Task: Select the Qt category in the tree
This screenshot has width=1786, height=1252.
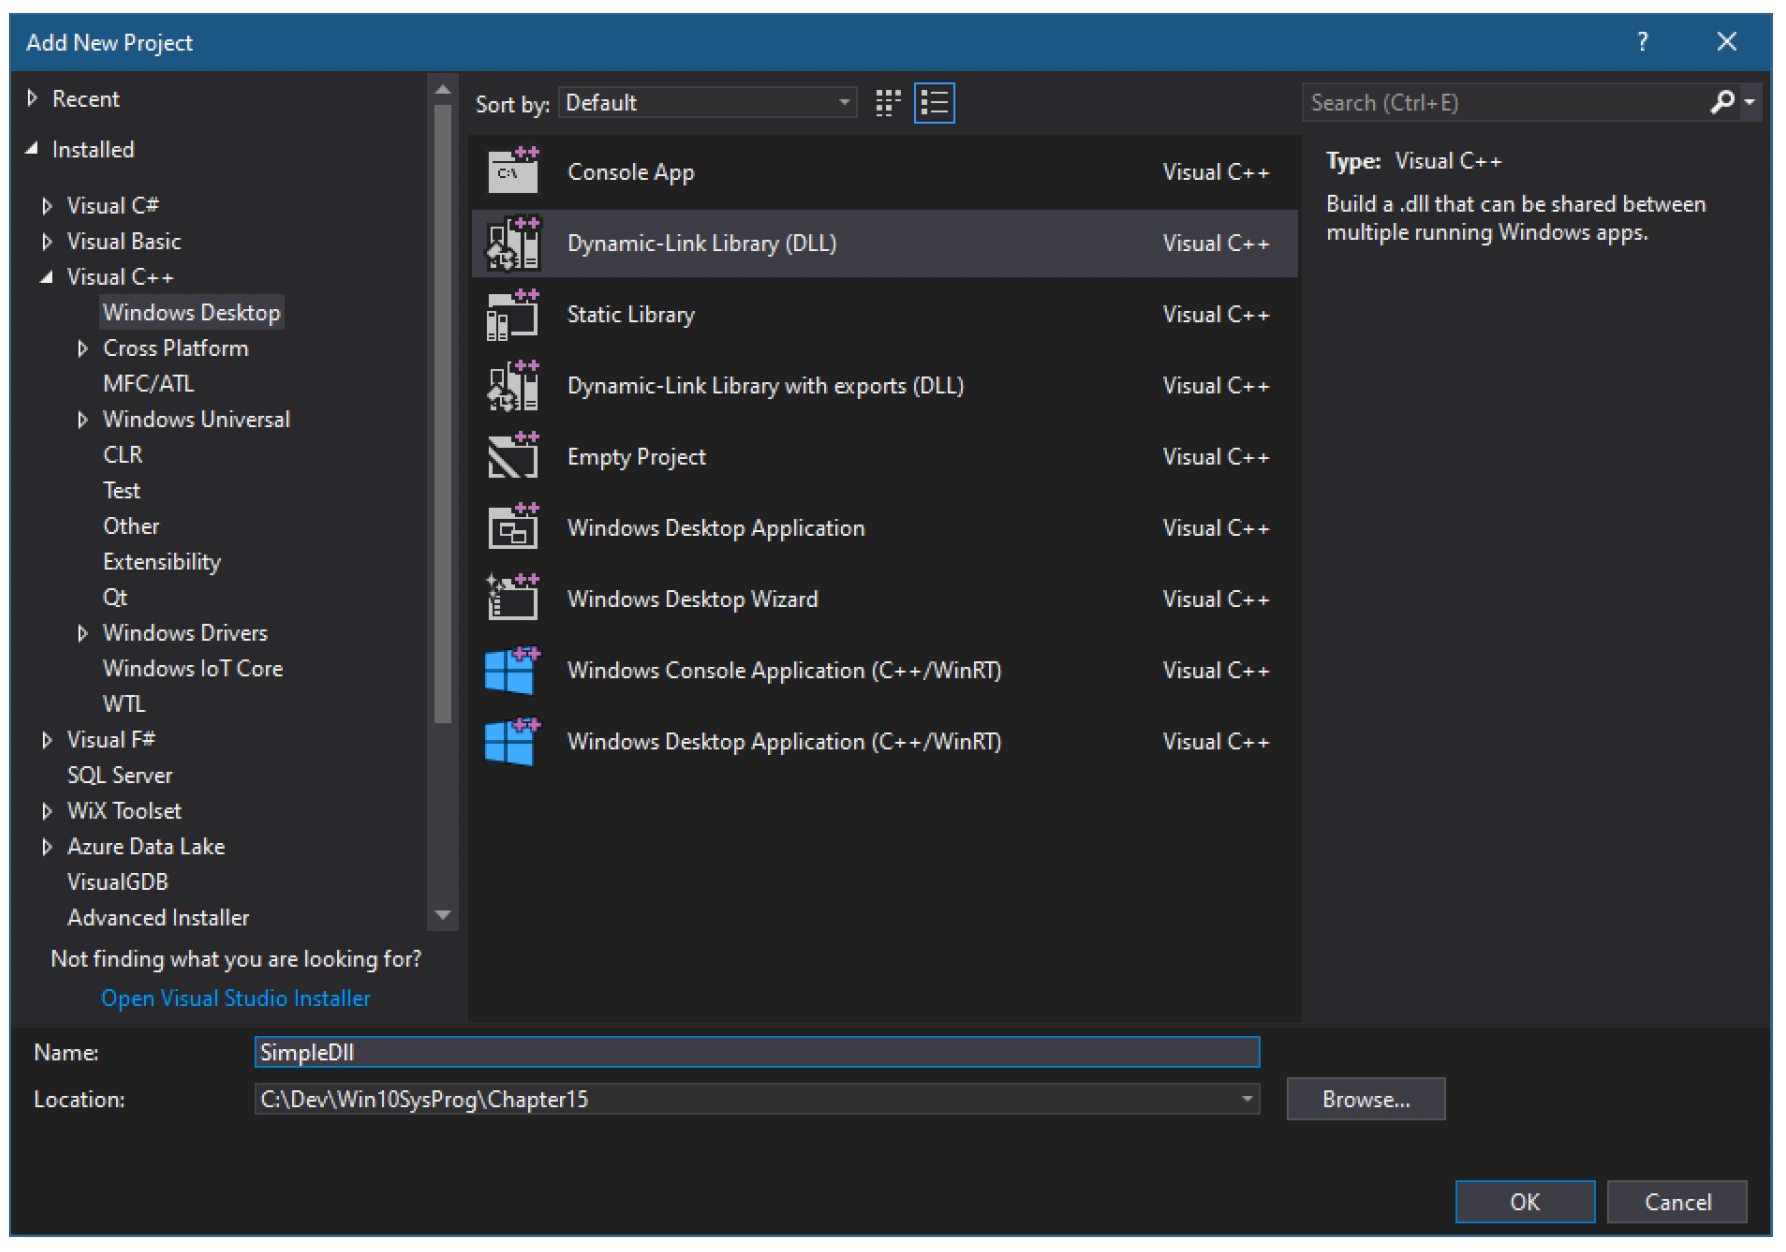Action: 115,598
